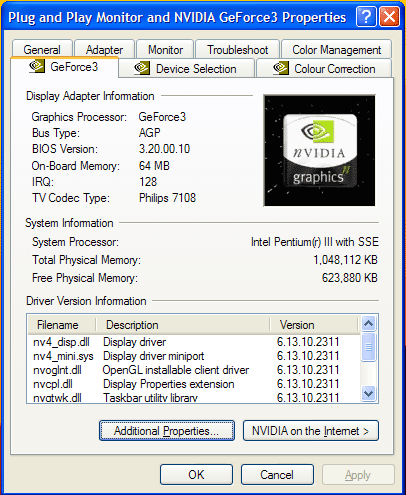Open the Adapter tab

(x=104, y=50)
